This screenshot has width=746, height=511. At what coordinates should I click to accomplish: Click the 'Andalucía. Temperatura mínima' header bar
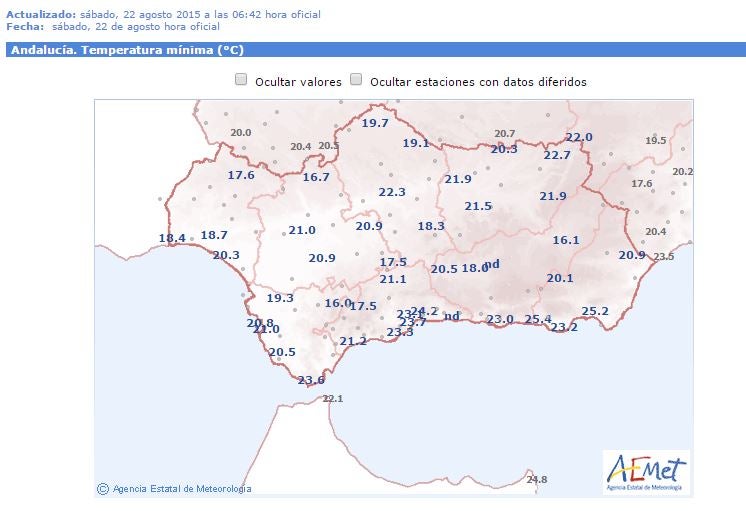coord(373,50)
